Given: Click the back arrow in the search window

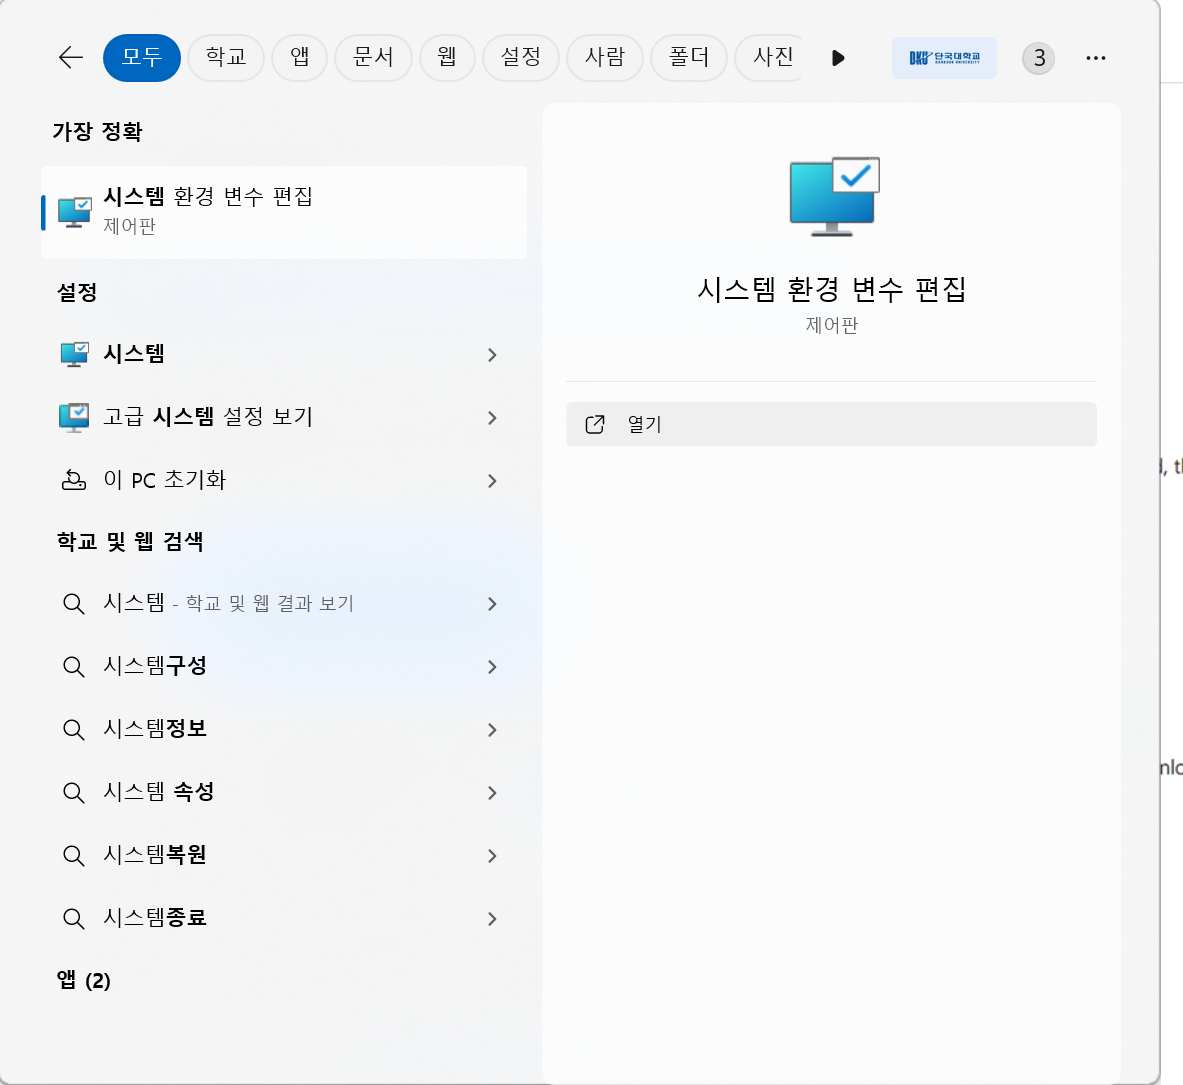Looking at the screenshot, I should tap(70, 57).
